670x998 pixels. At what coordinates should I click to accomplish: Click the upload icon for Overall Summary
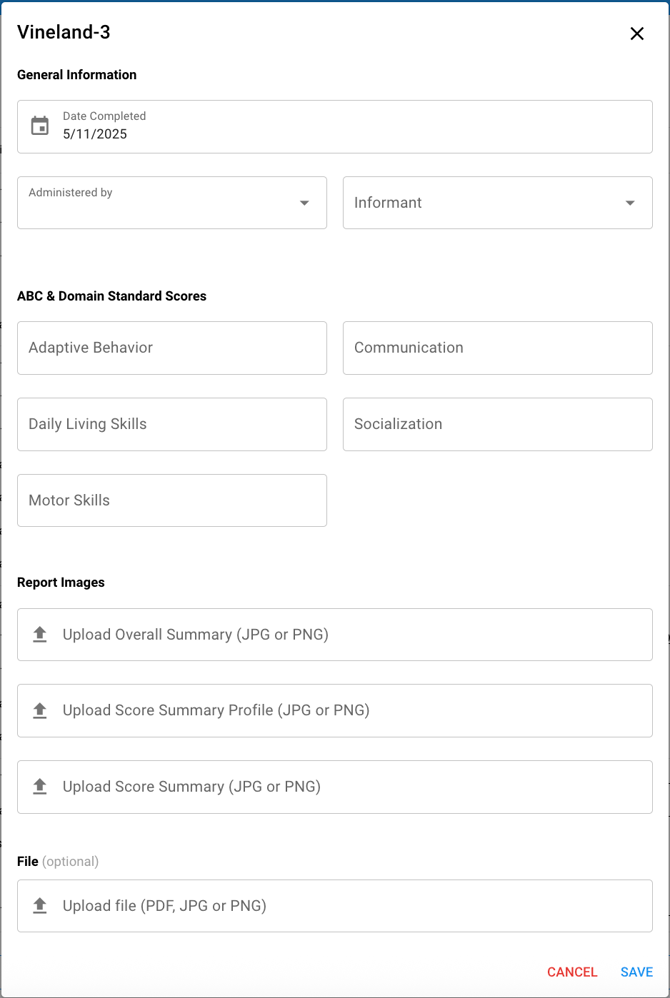click(40, 634)
